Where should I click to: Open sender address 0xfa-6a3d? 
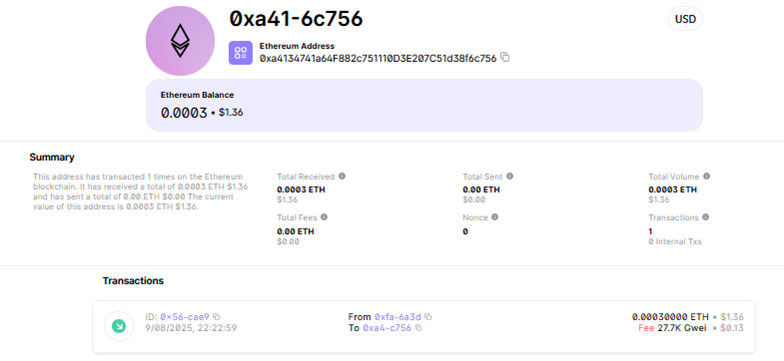[398, 317]
